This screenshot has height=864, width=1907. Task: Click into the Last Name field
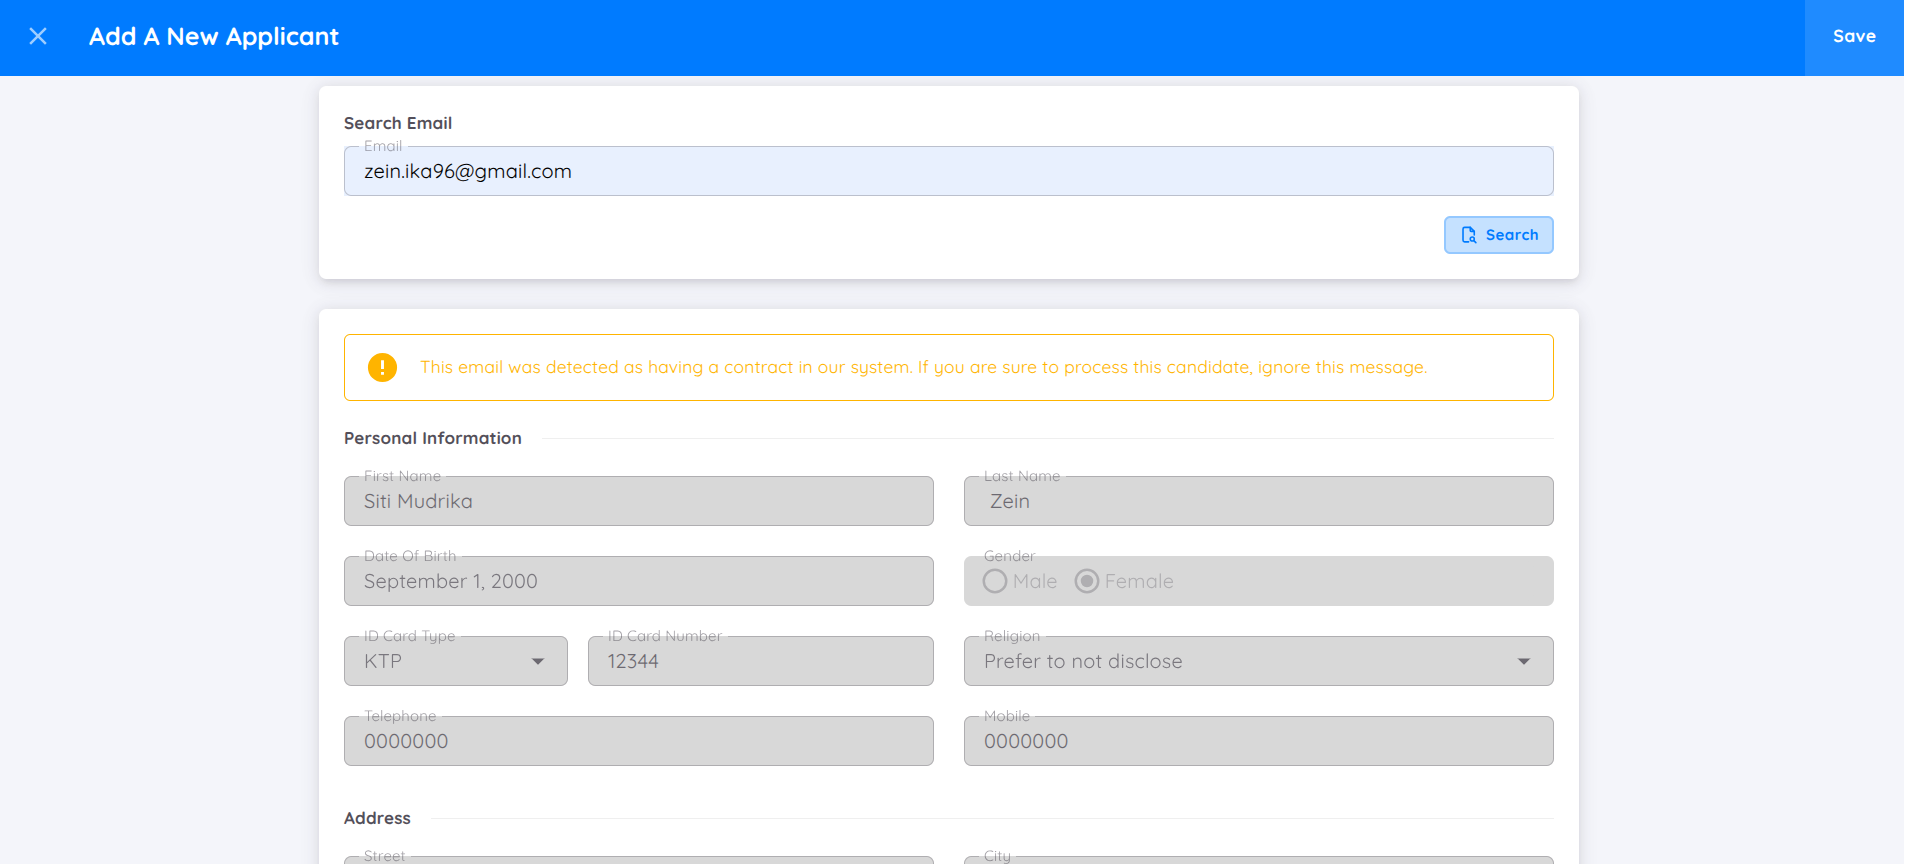click(x=1257, y=501)
